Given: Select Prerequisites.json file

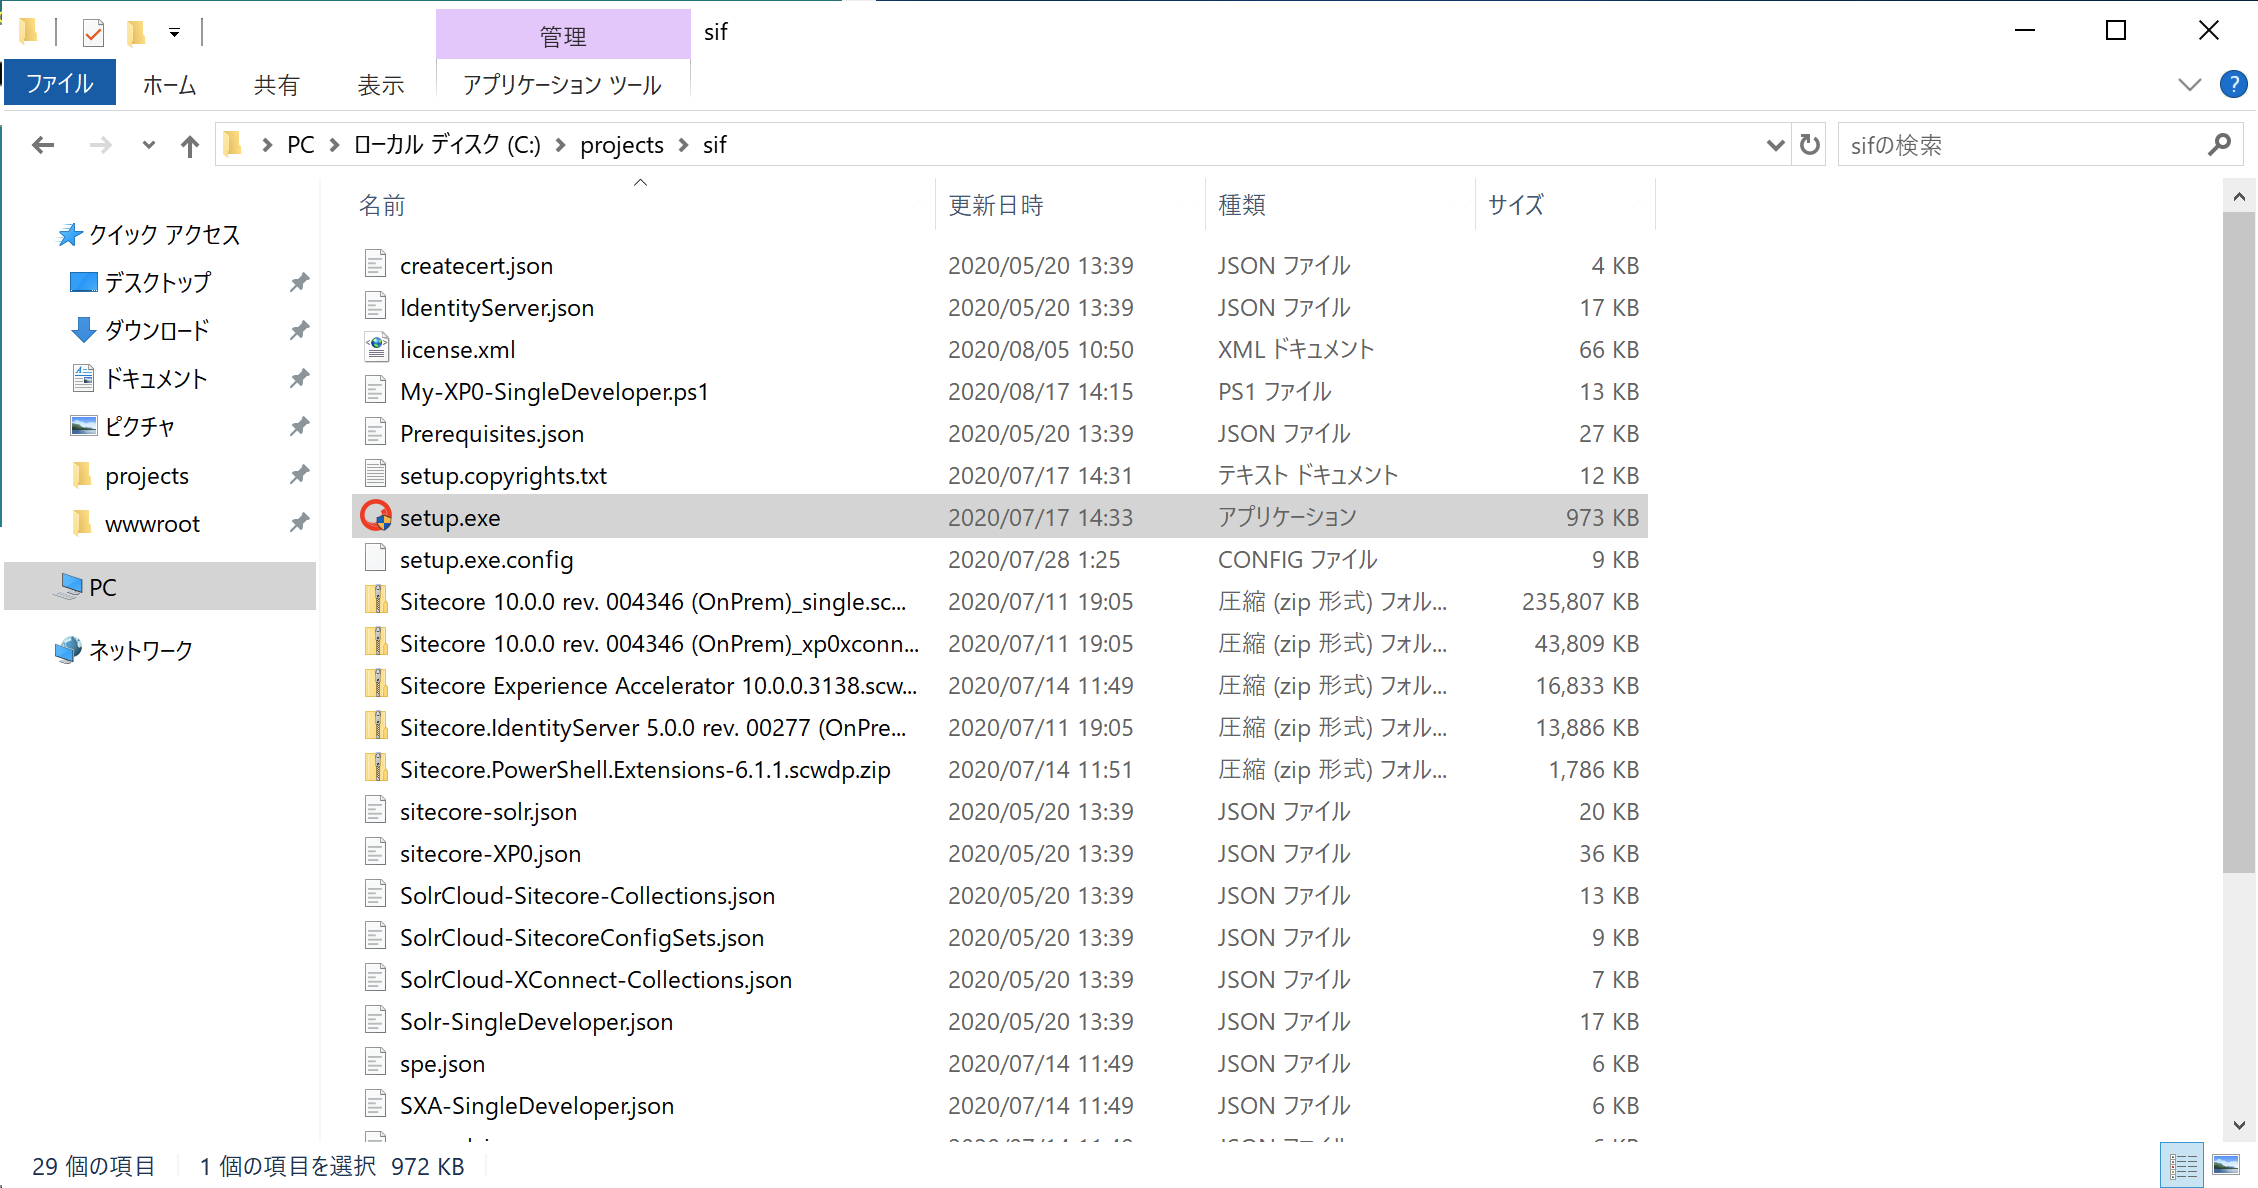Looking at the screenshot, I should (492, 433).
